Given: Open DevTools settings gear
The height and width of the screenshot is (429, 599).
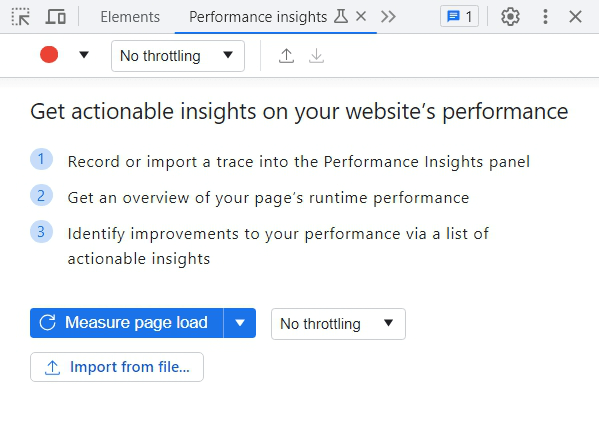Looking at the screenshot, I should (510, 17).
